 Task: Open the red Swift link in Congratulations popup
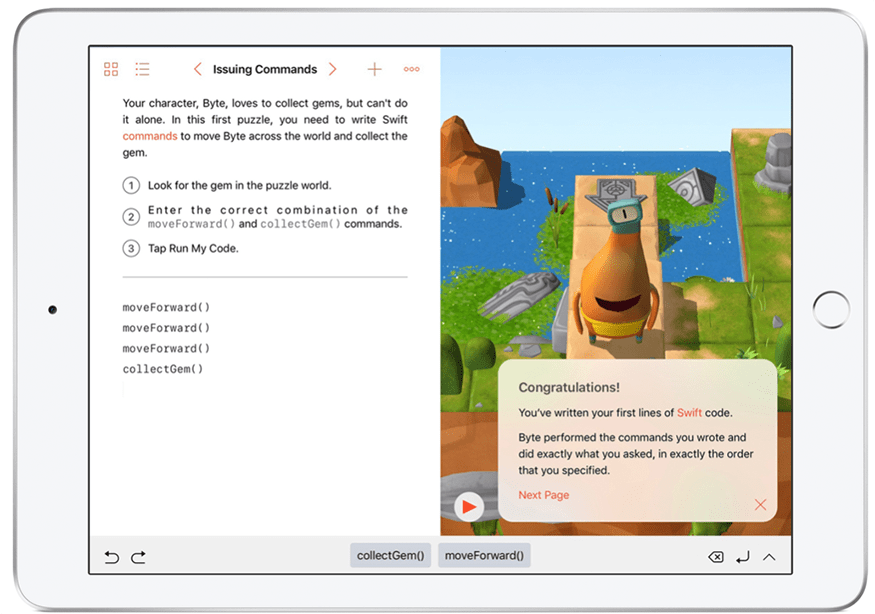click(689, 413)
